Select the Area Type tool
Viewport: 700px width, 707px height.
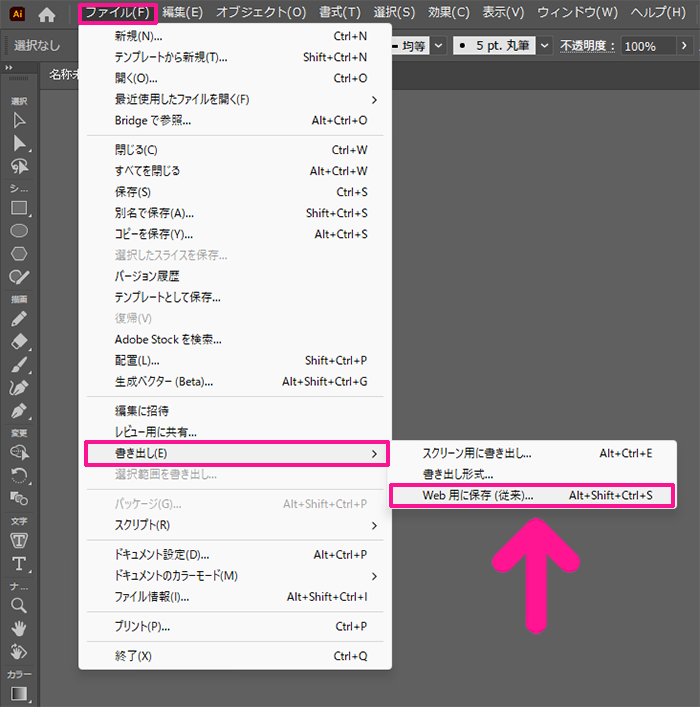click(19, 540)
